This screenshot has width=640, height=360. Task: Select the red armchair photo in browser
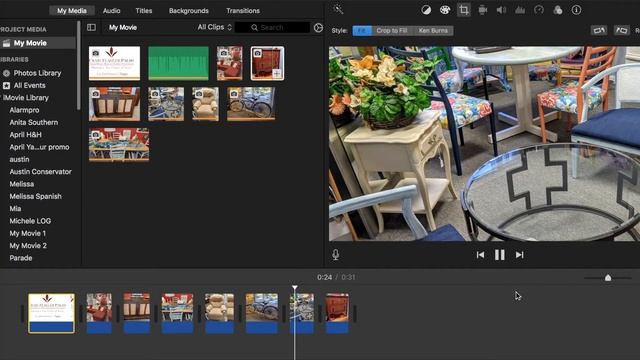(x=229, y=63)
